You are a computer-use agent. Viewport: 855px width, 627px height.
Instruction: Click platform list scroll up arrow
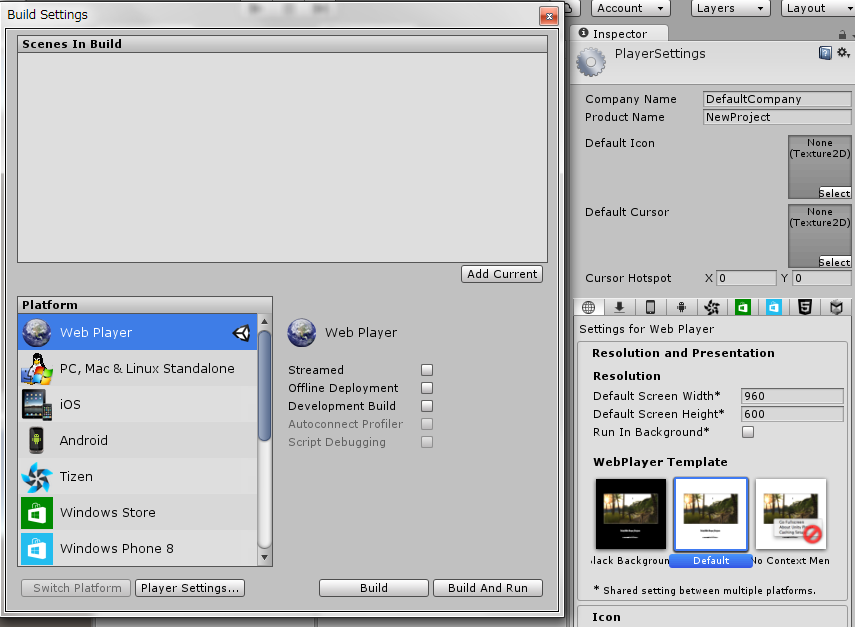[264, 322]
